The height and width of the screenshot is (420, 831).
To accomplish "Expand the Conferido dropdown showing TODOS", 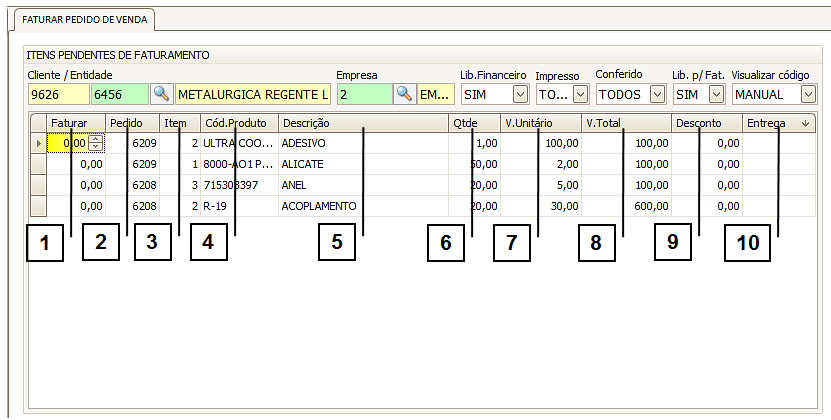I will tap(656, 94).
